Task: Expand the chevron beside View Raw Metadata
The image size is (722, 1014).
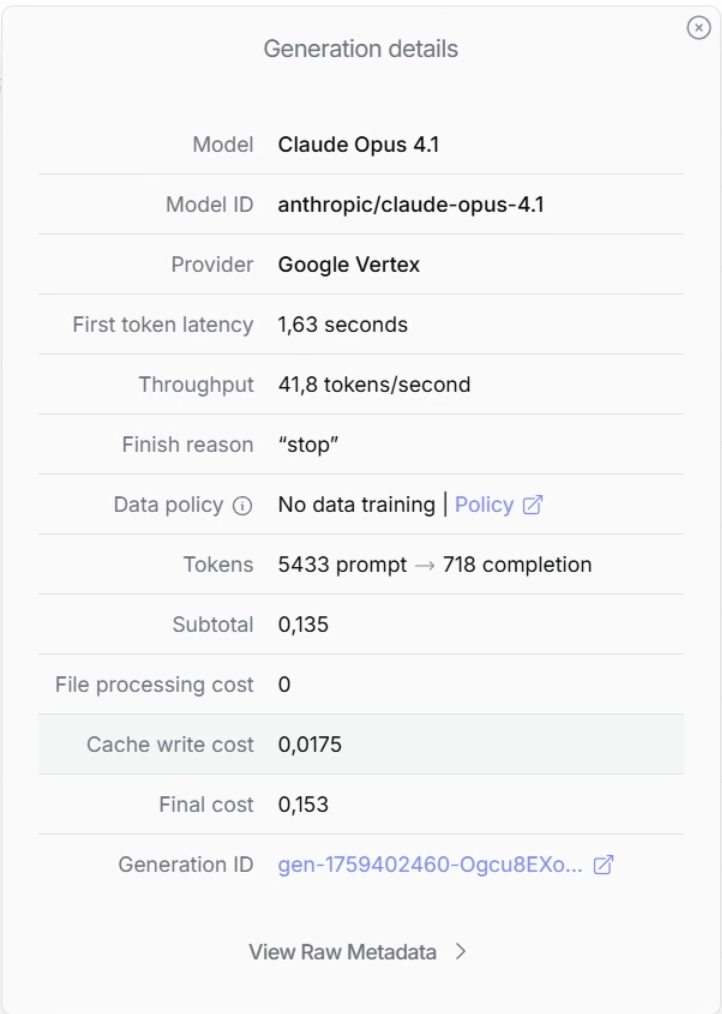Action: [461, 952]
